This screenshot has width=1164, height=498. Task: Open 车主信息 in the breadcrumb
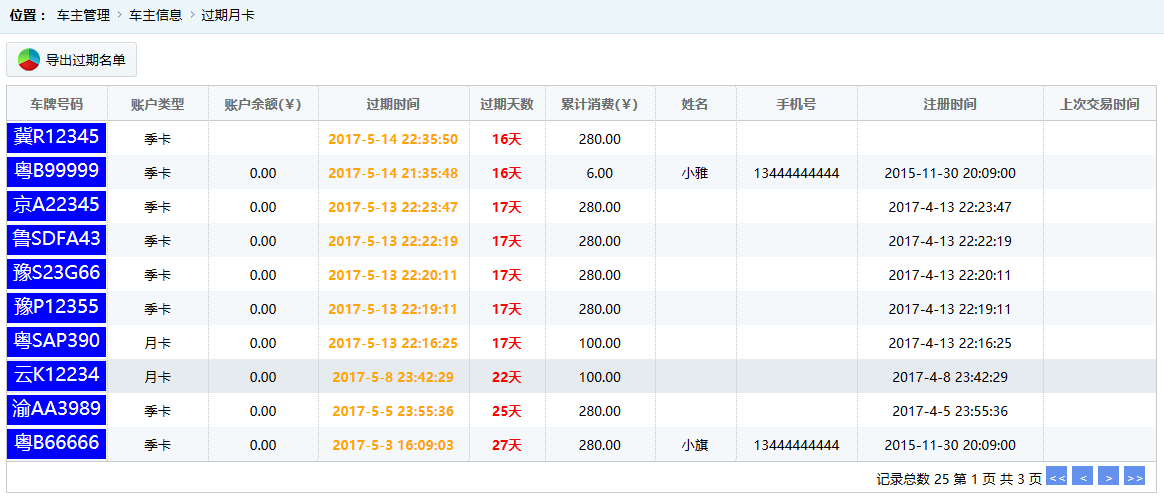click(155, 16)
